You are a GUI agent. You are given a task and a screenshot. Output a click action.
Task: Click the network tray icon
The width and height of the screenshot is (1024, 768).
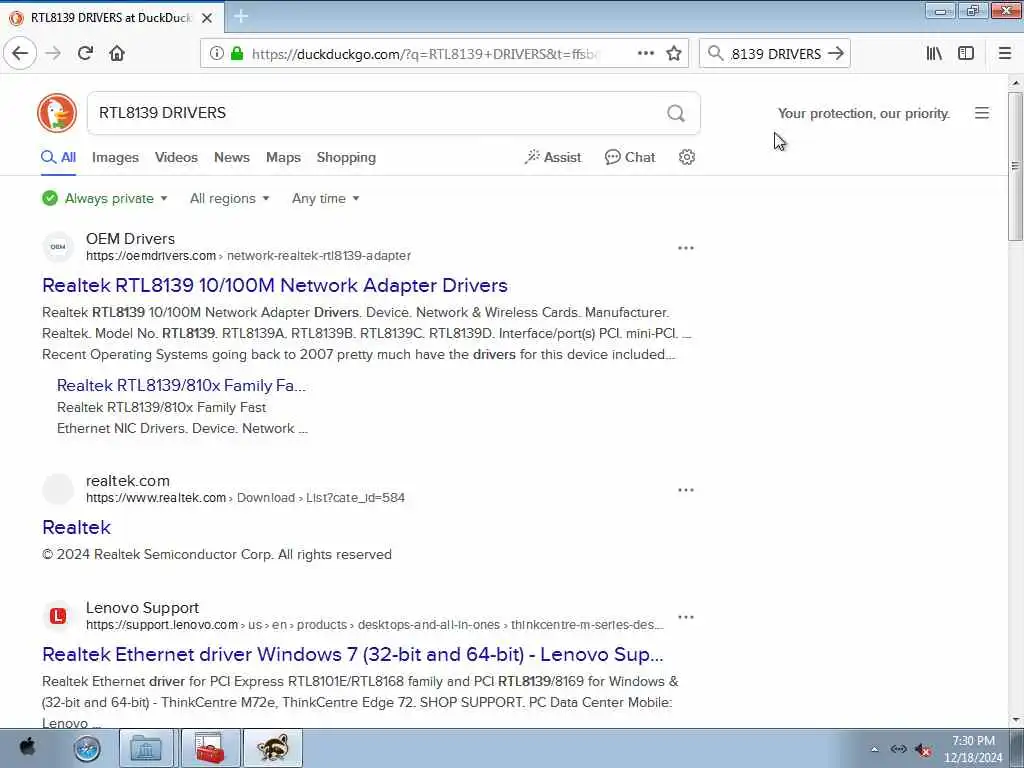(899, 750)
